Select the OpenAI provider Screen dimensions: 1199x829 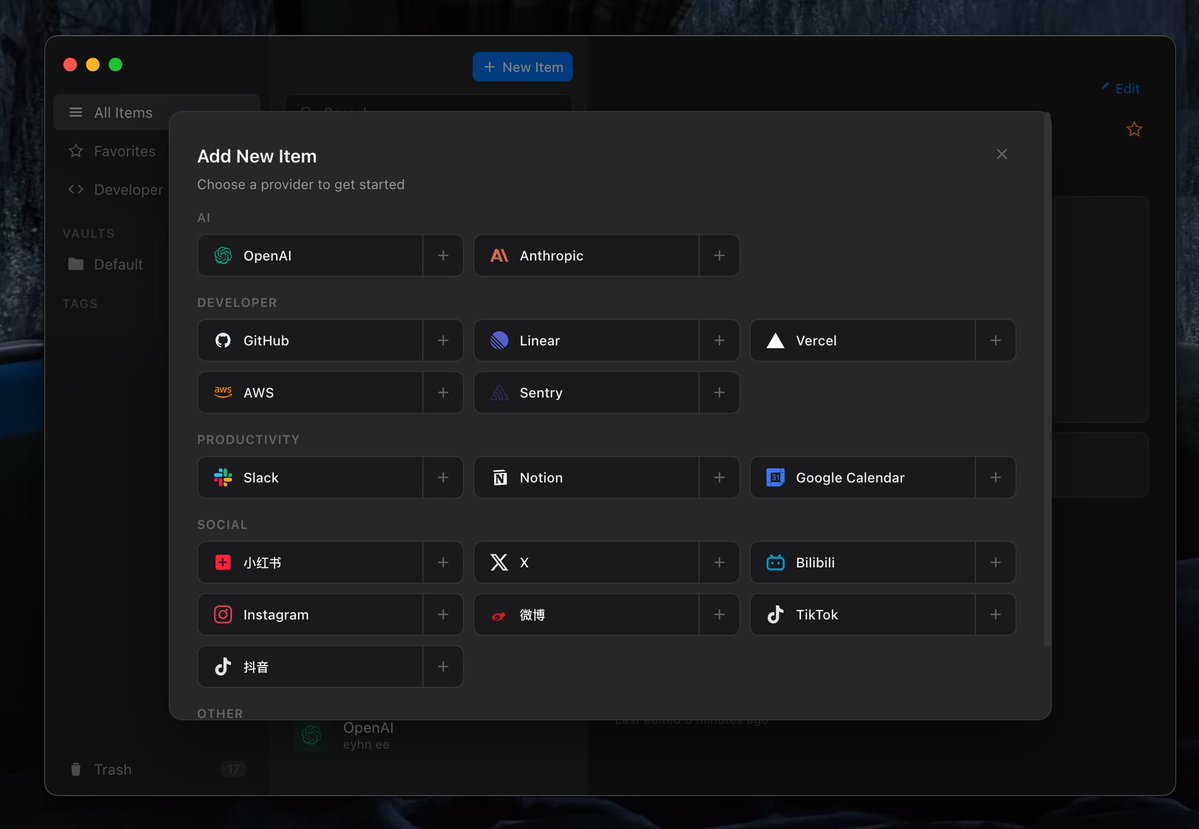click(310, 255)
